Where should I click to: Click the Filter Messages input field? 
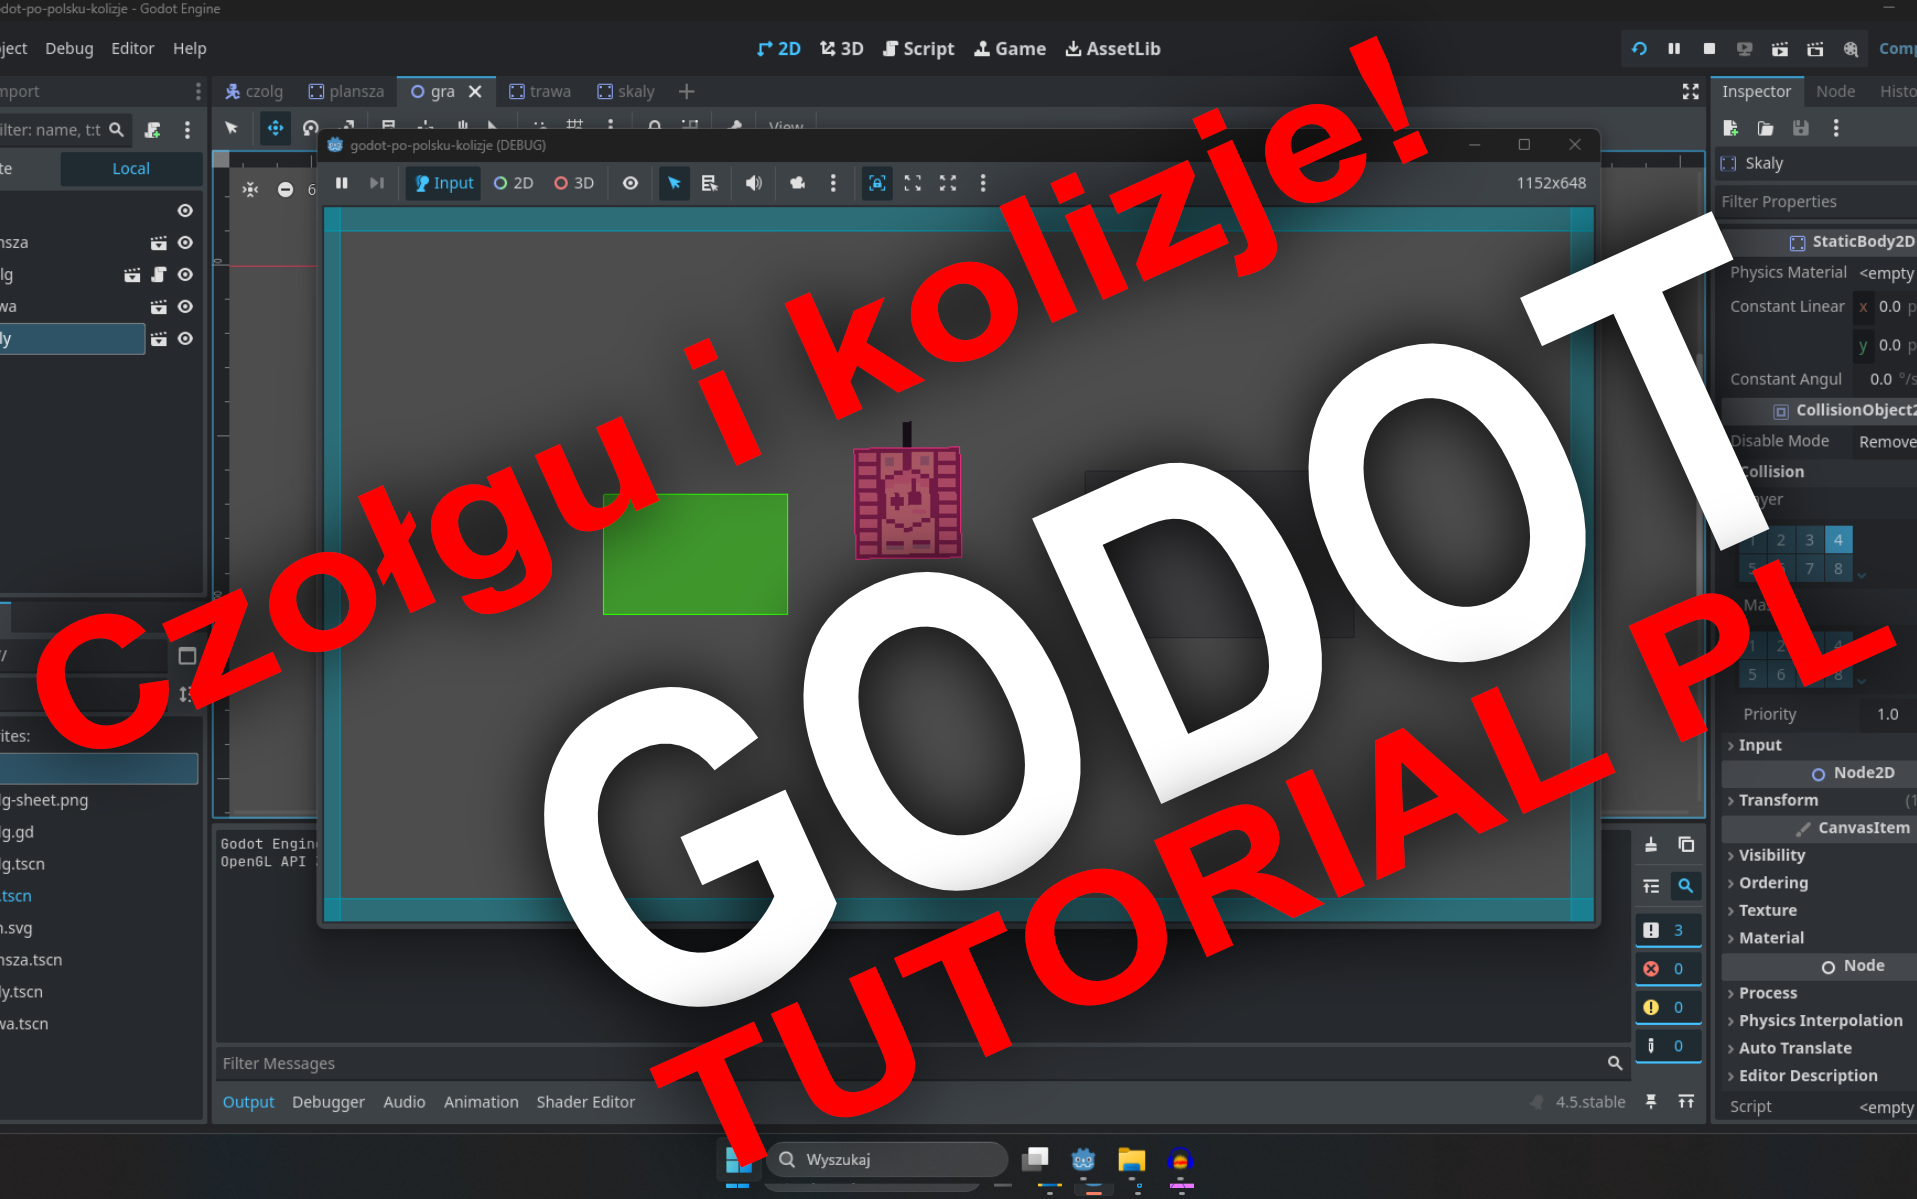900,1063
